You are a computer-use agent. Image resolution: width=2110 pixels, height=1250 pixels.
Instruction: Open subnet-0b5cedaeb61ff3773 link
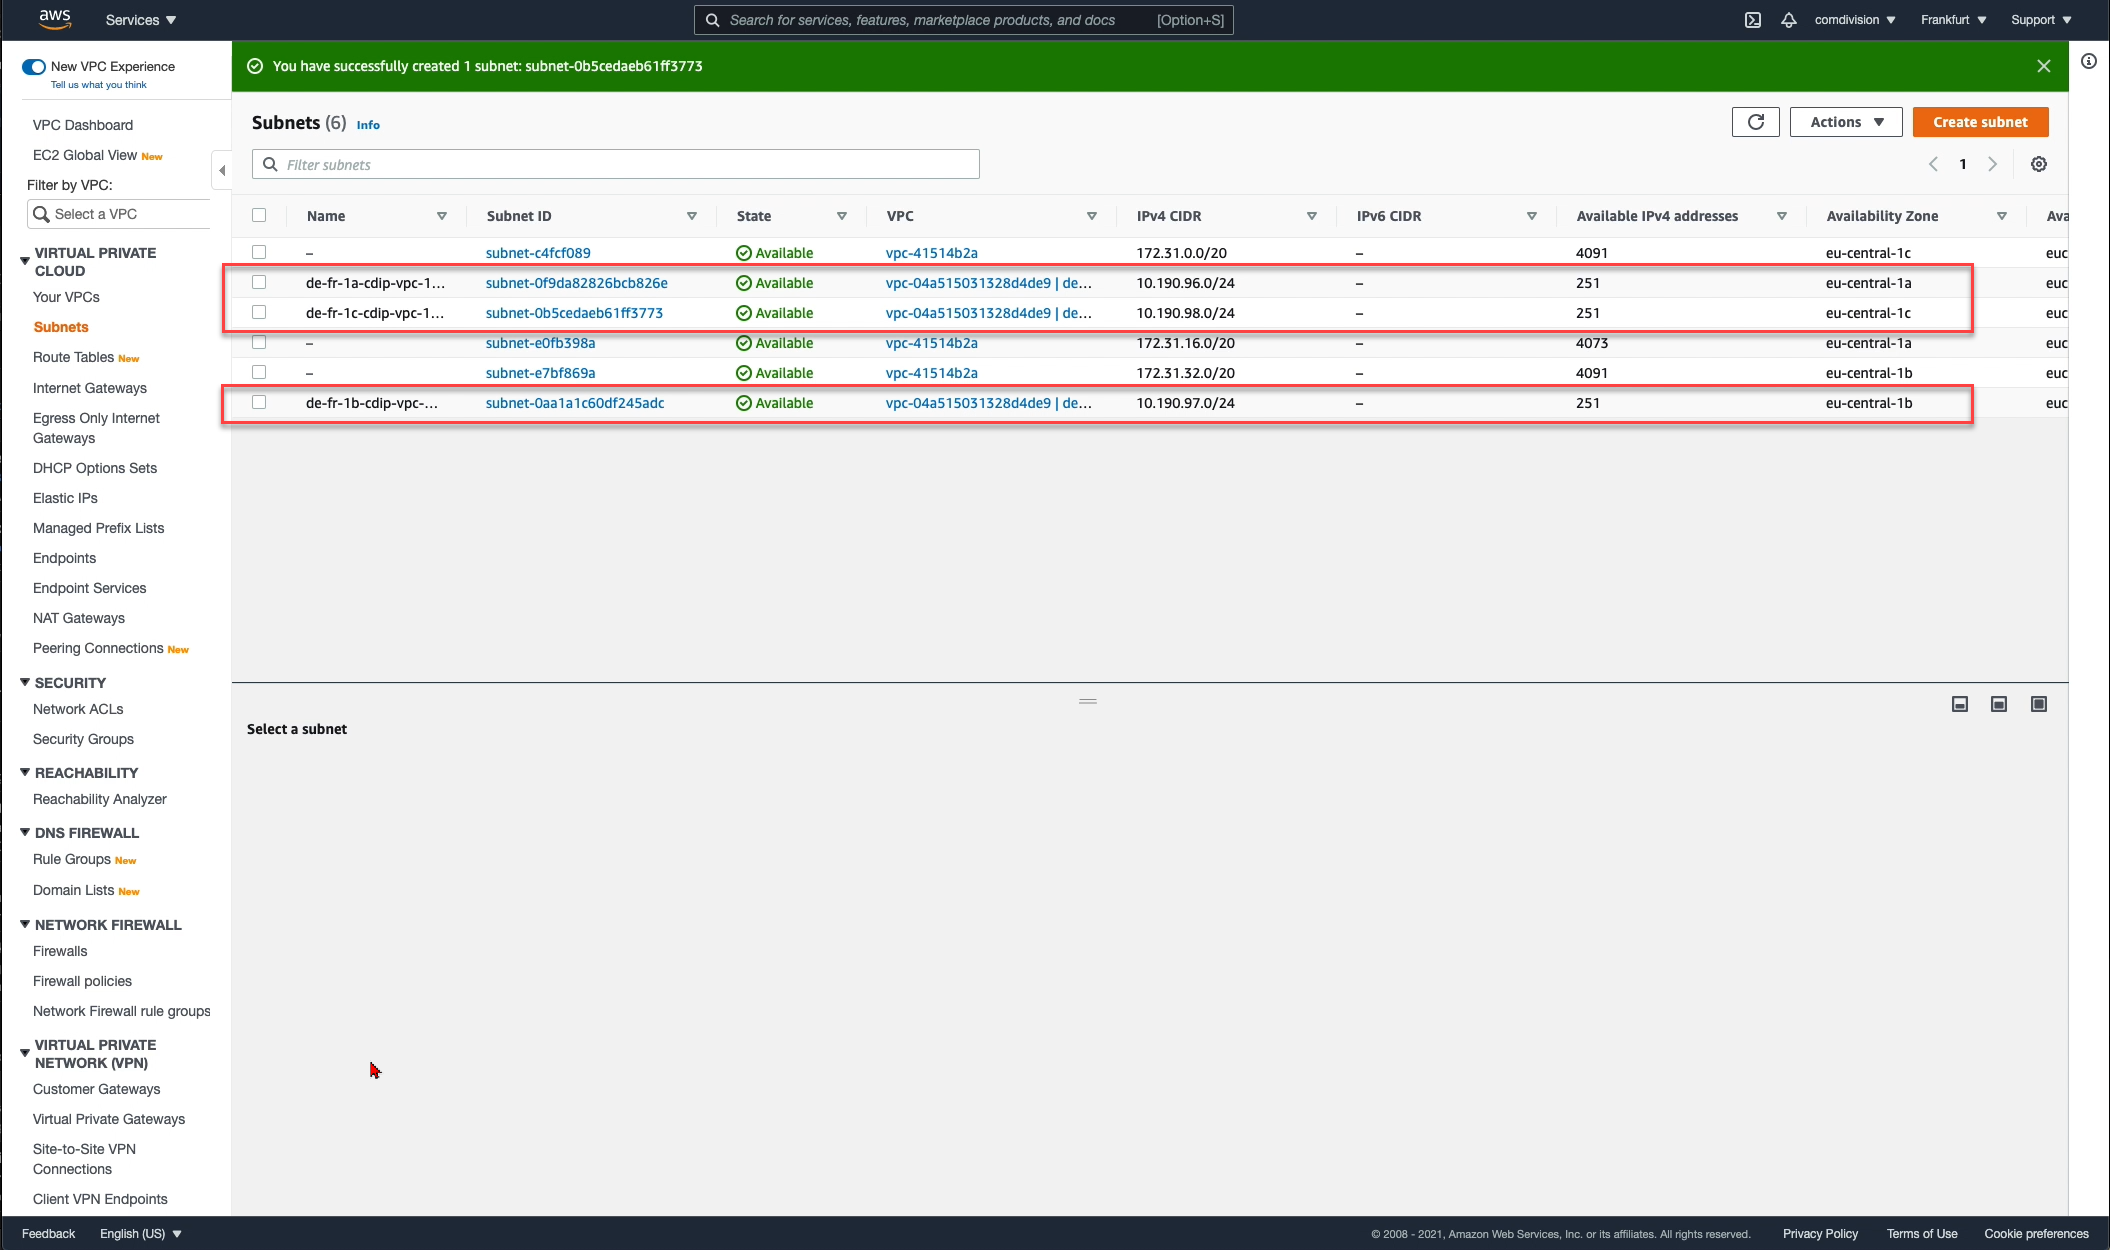(574, 313)
